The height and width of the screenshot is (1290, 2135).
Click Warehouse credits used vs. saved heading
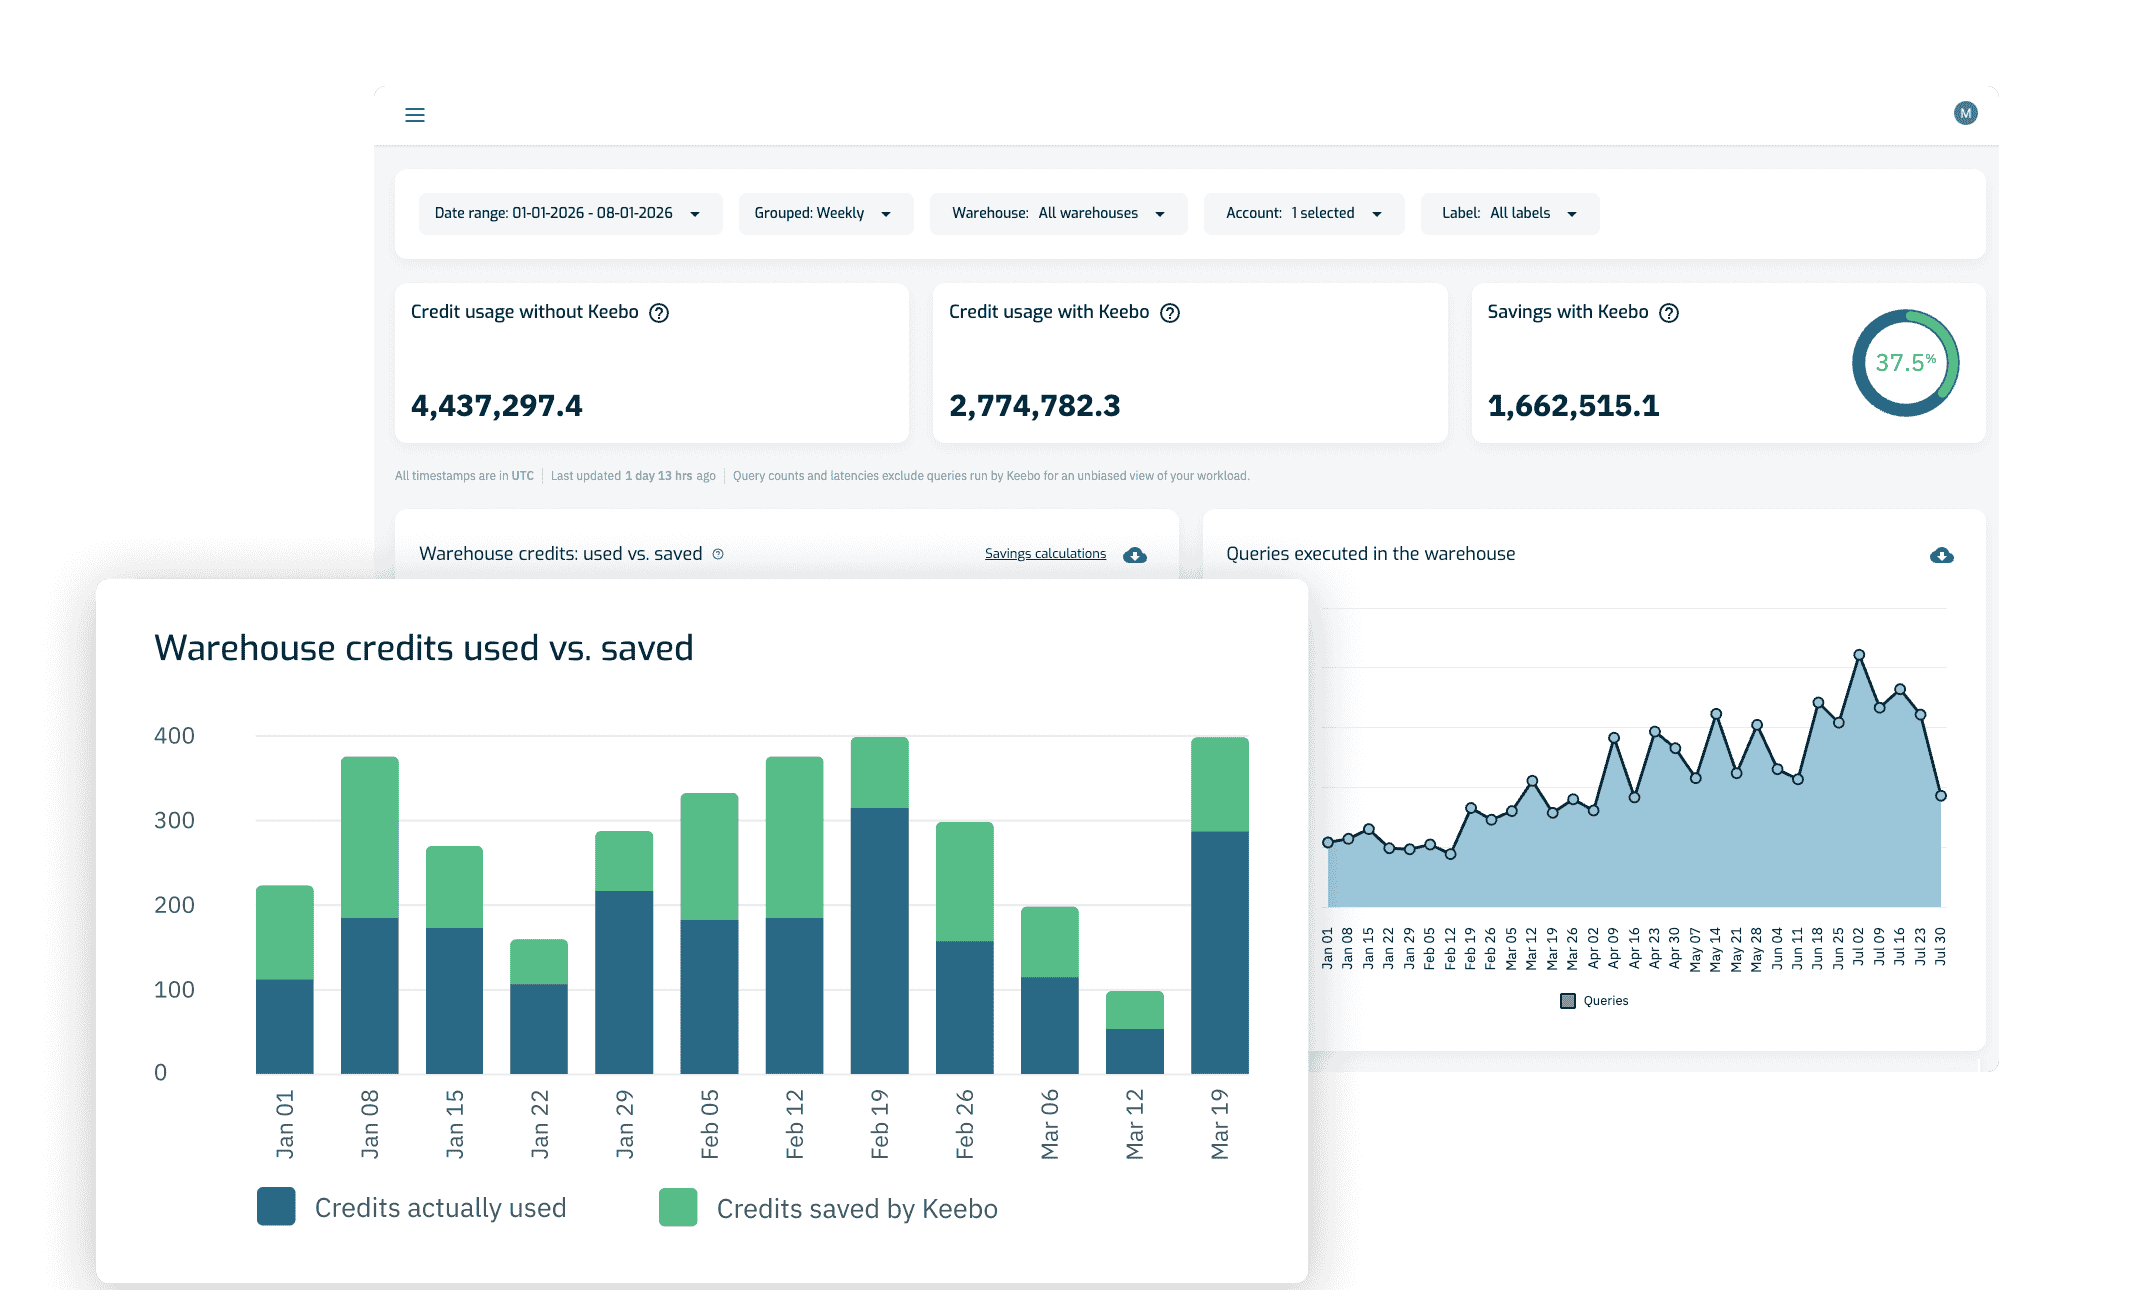(423, 648)
